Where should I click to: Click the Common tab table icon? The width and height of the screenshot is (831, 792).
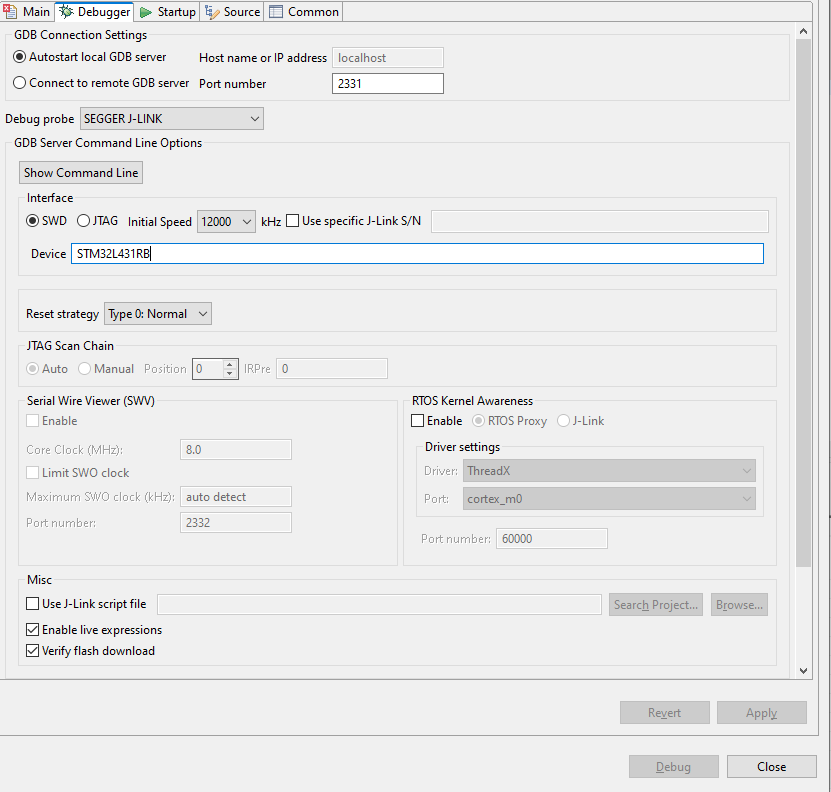pos(277,12)
